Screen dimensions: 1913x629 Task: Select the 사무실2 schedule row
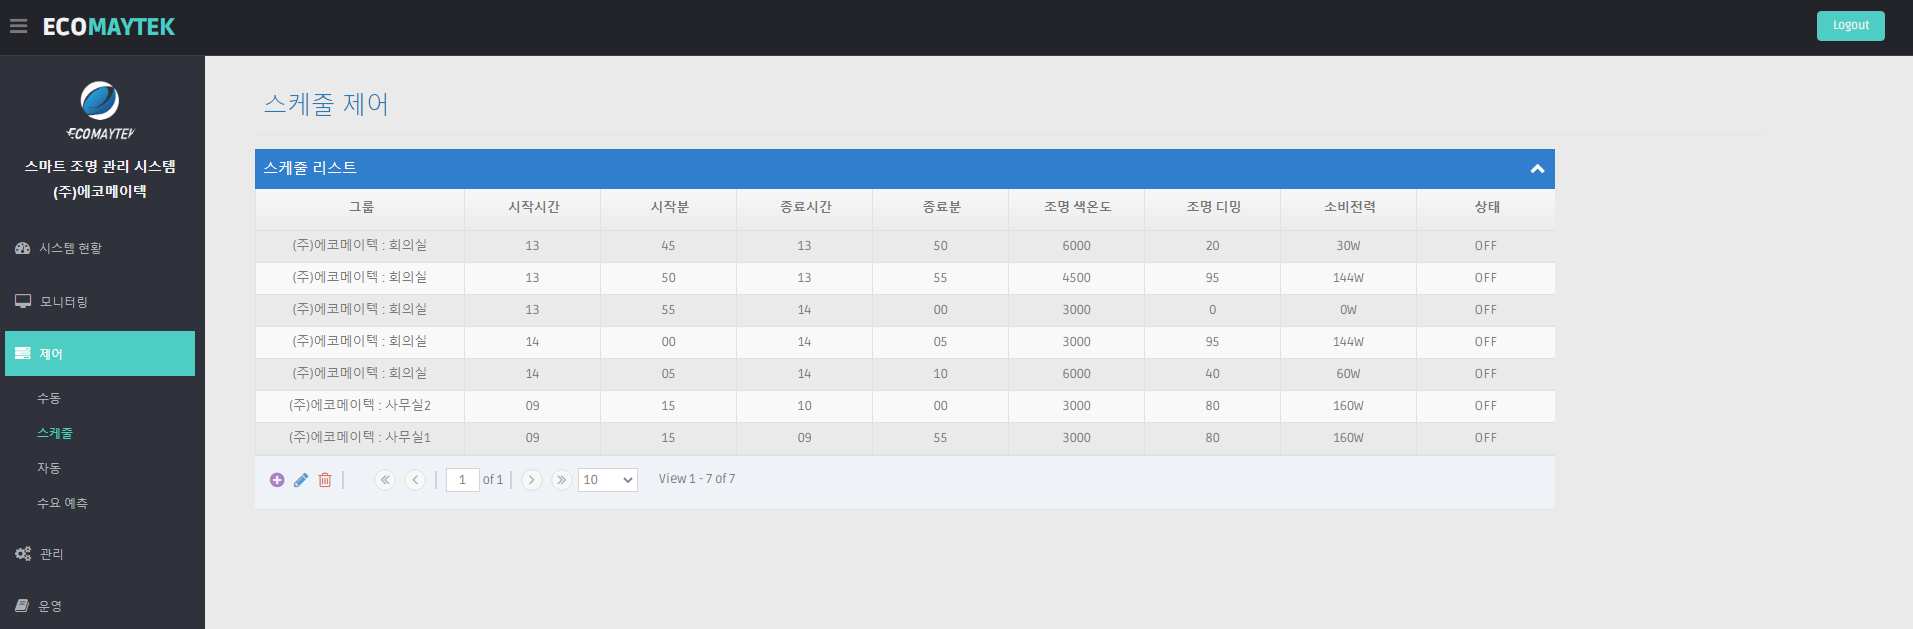pos(905,406)
